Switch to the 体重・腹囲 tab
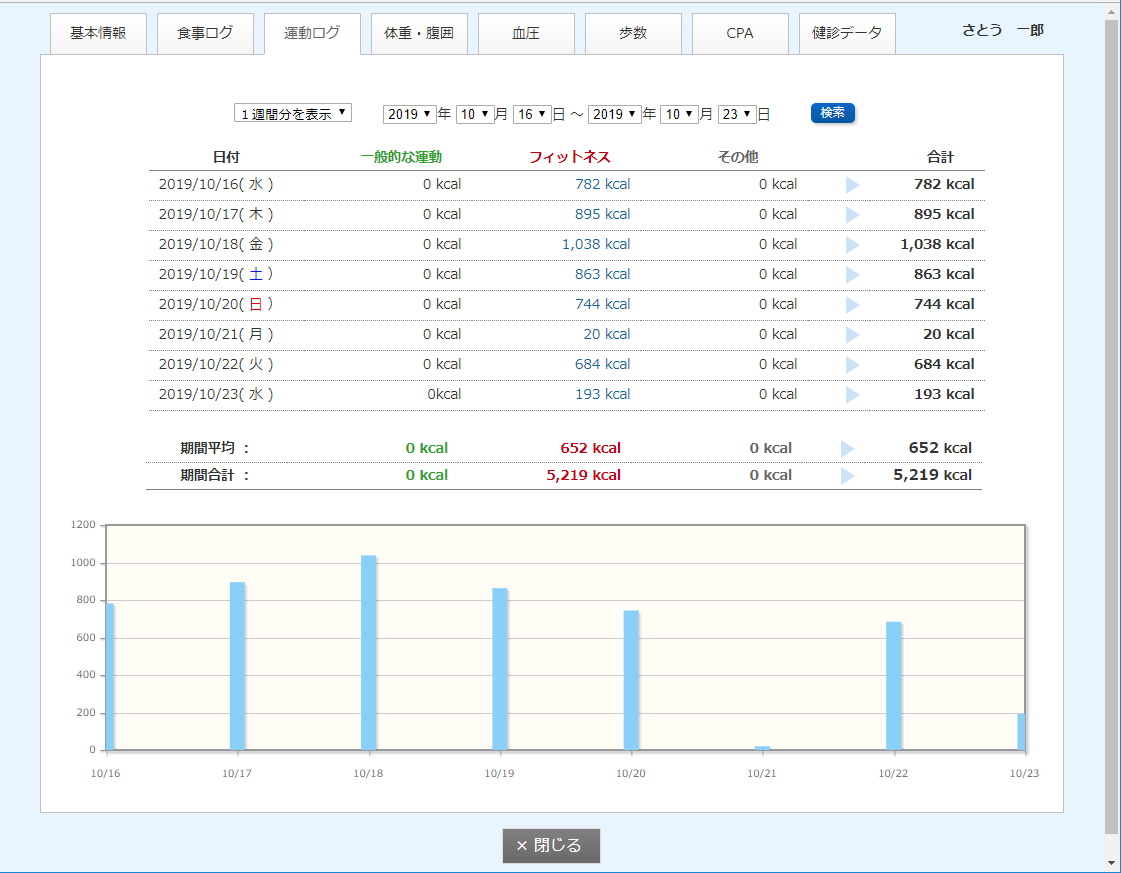Screen dimensions: 1121x873 [x=419, y=33]
